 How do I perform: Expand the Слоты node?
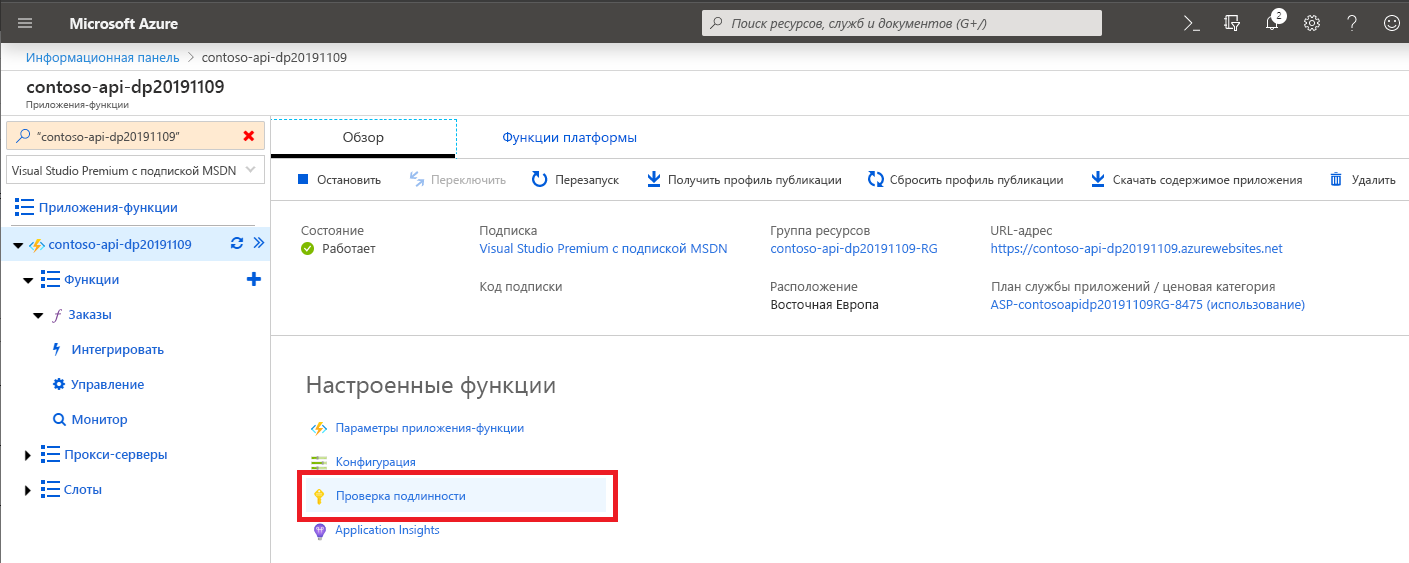pyautogui.click(x=28, y=490)
